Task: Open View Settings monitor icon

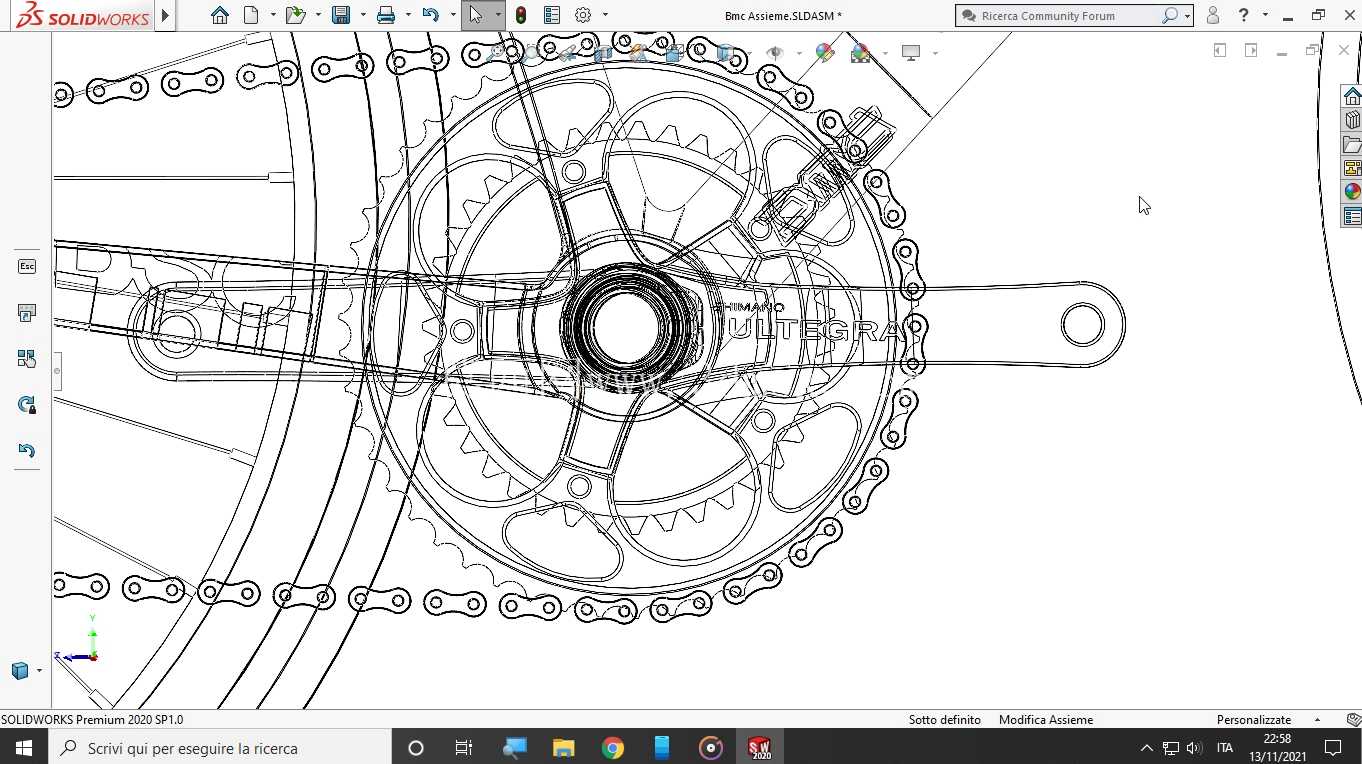Action: point(911,53)
